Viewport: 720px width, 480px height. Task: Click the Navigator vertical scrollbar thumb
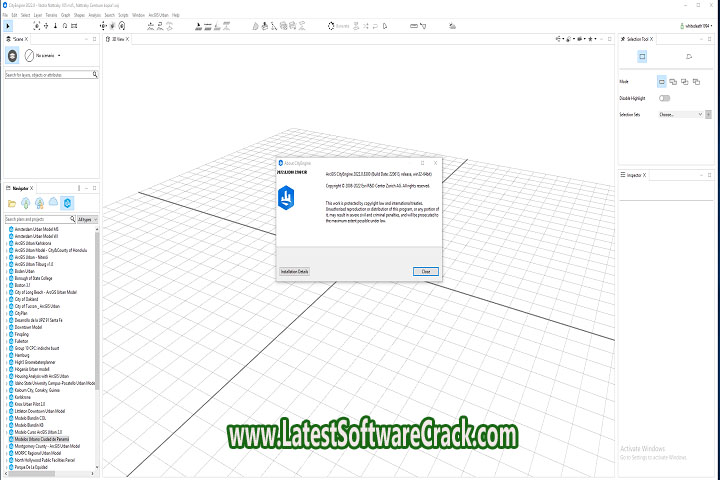coord(97,311)
